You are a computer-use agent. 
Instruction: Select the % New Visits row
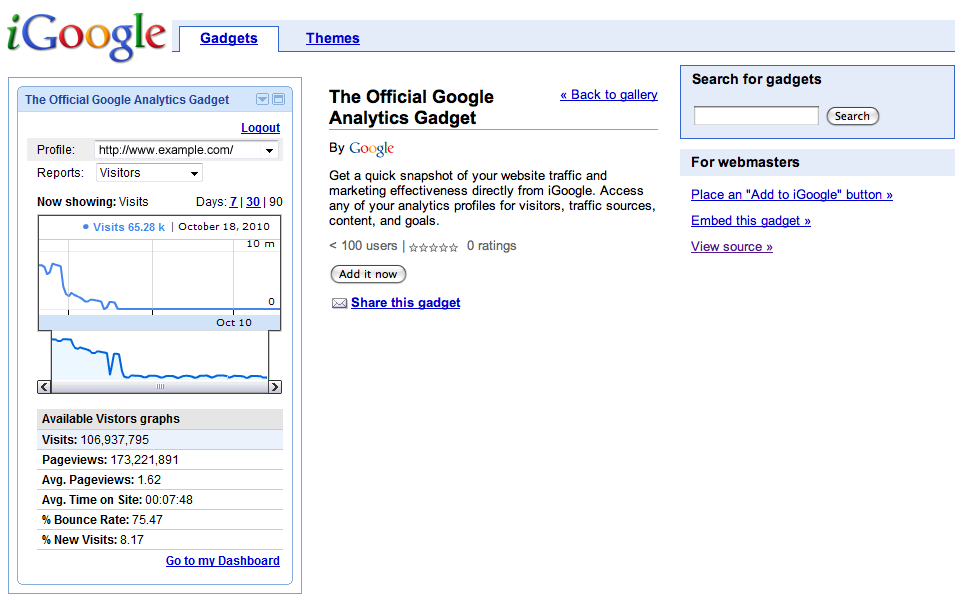[160, 540]
